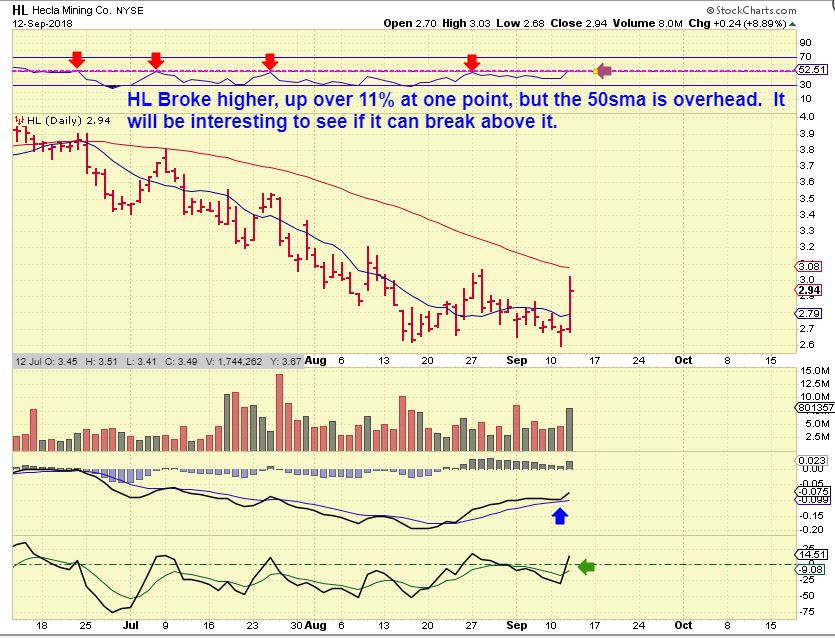
Task: Click the Sep label on price panel date axis
Action: click(x=517, y=360)
